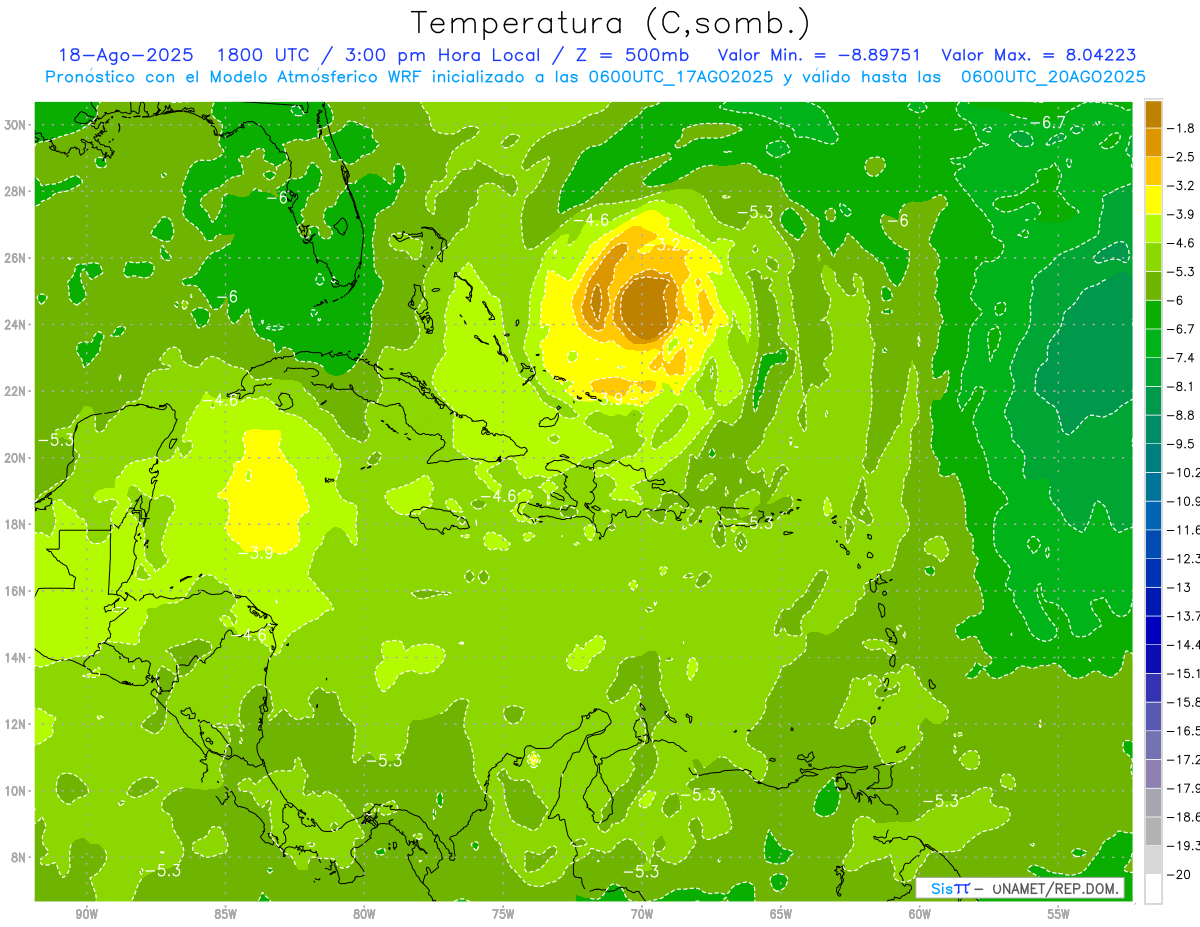Click the "Valor Max. = 8.04223" text

click(1039, 55)
